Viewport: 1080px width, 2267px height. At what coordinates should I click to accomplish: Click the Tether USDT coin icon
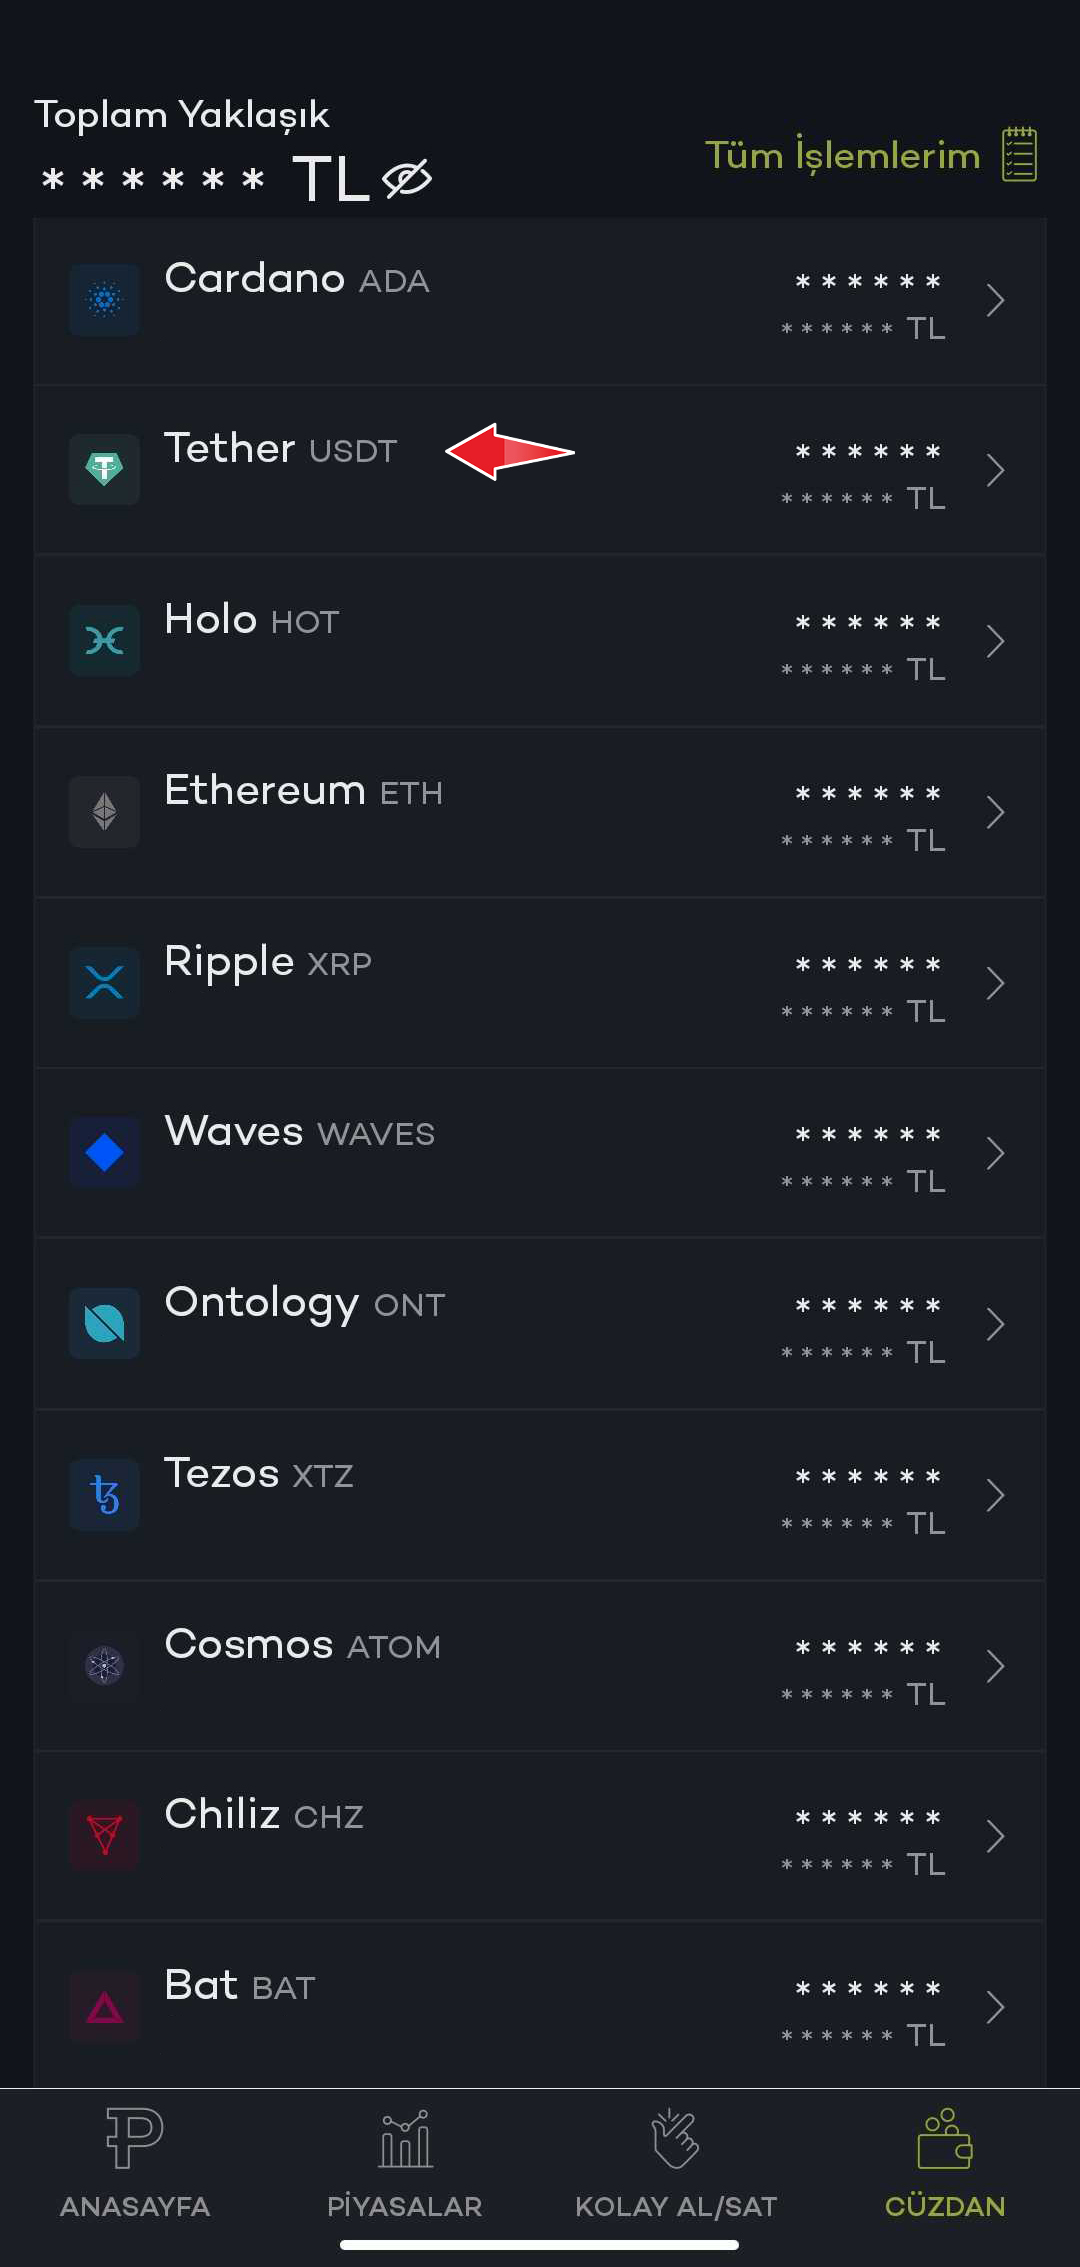(x=104, y=469)
